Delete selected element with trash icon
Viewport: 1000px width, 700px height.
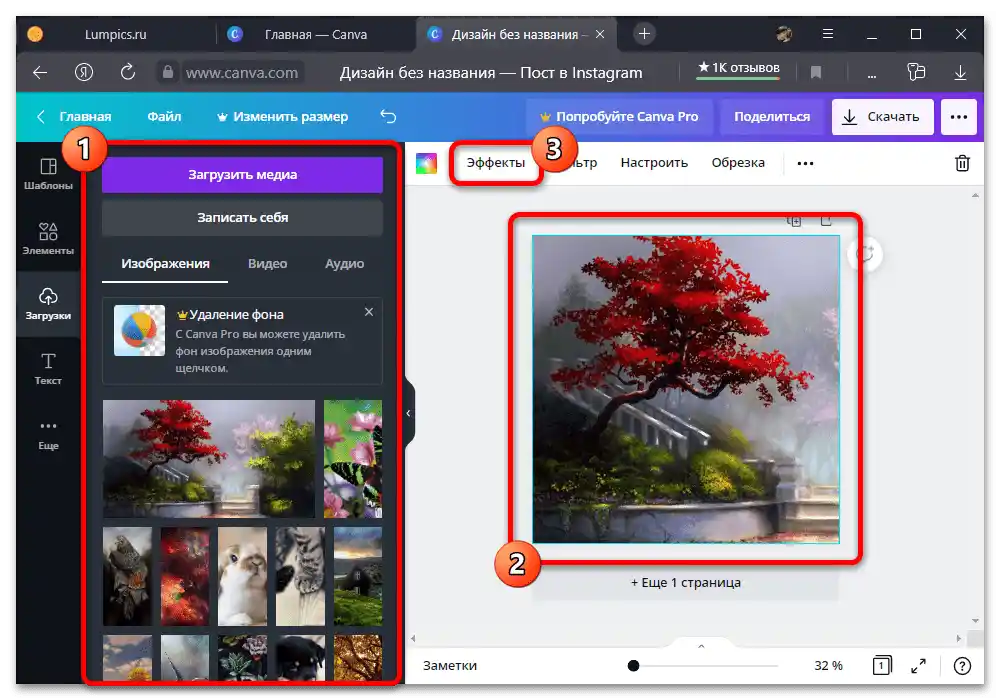(x=962, y=163)
